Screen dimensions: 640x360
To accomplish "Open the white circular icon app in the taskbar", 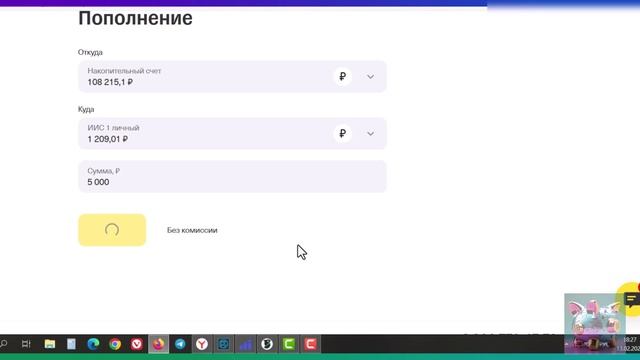I will click(267, 344).
